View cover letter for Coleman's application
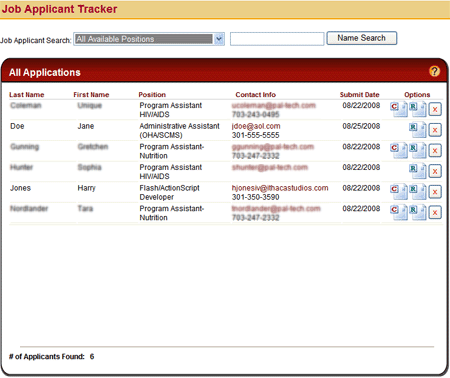This screenshot has width=450, height=378. pos(399,109)
